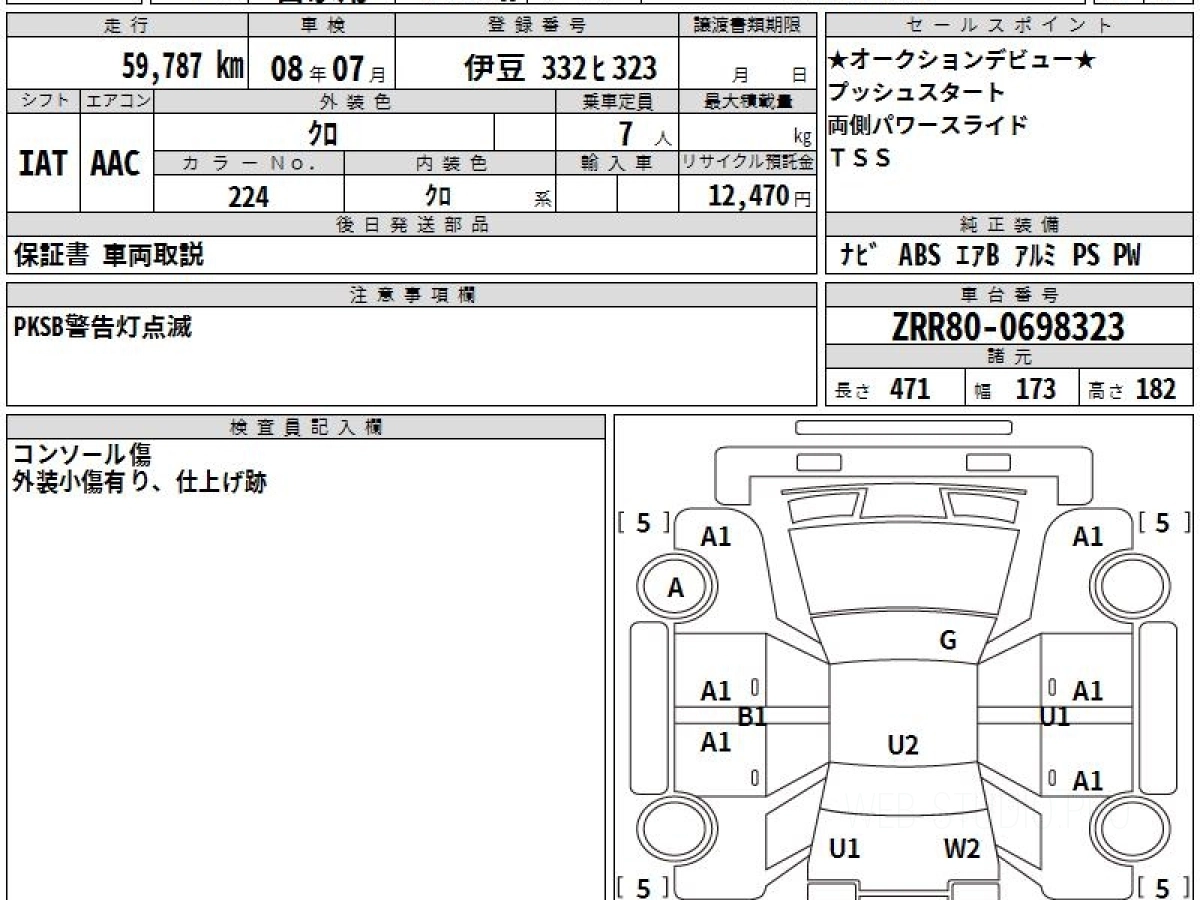Click the クロ value under 外装色
The height and width of the screenshot is (900, 1200).
[x=323, y=132]
